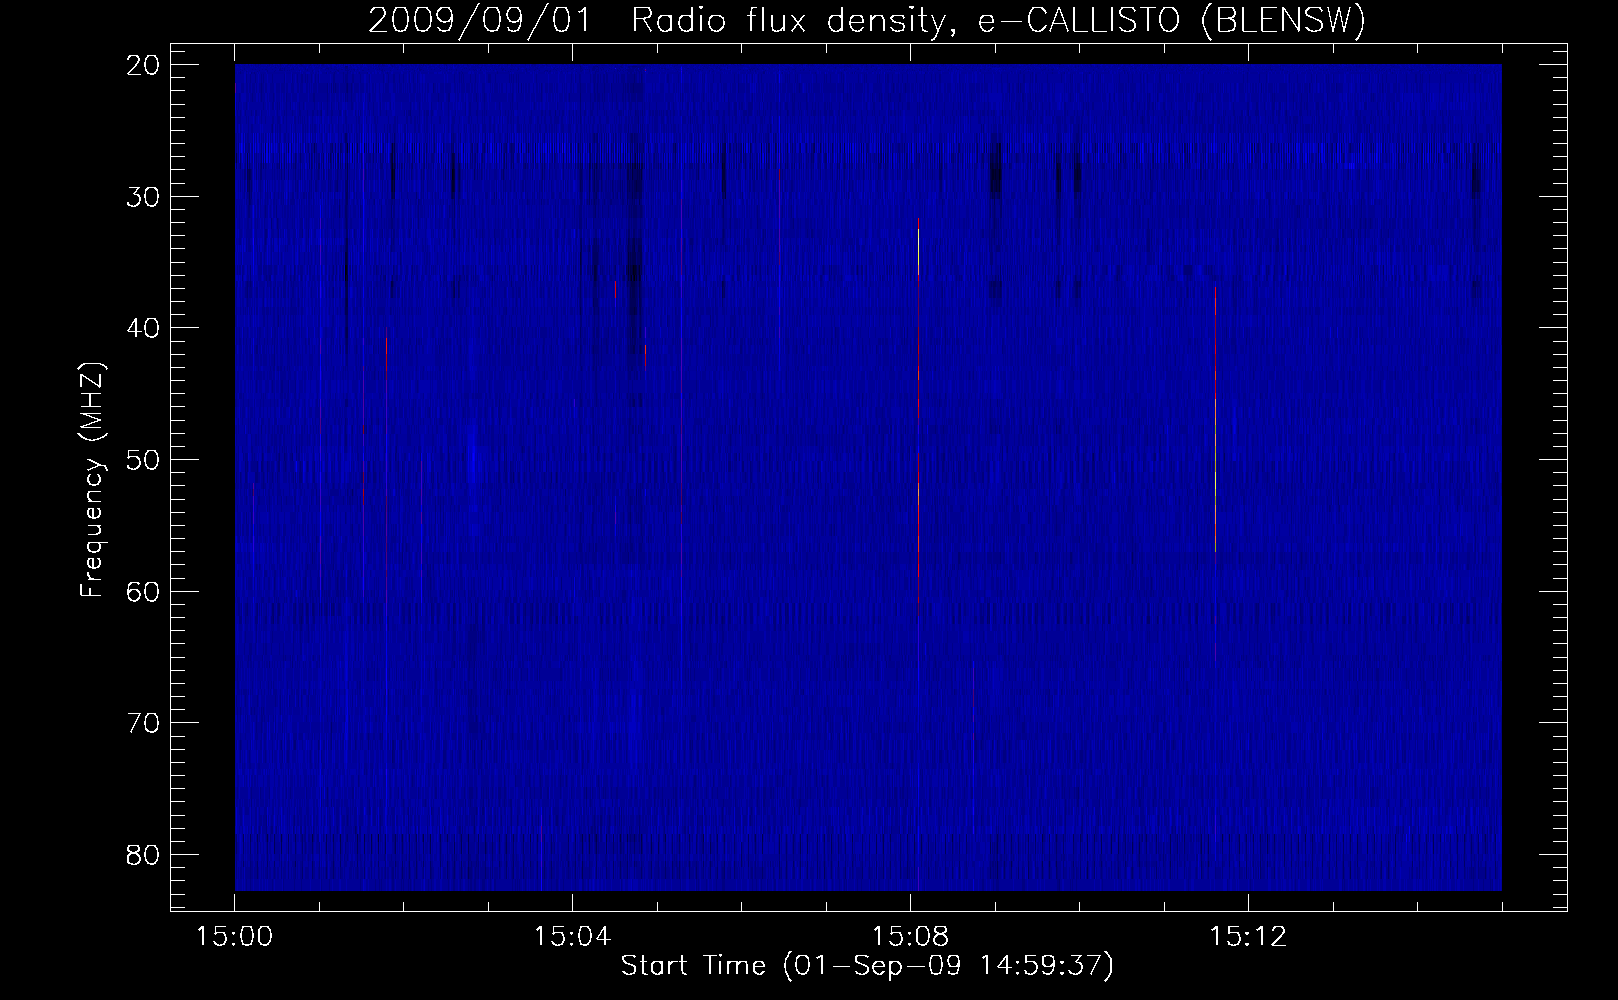Click the 'Frequency (MHZ)' axis label

[x=93, y=481]
